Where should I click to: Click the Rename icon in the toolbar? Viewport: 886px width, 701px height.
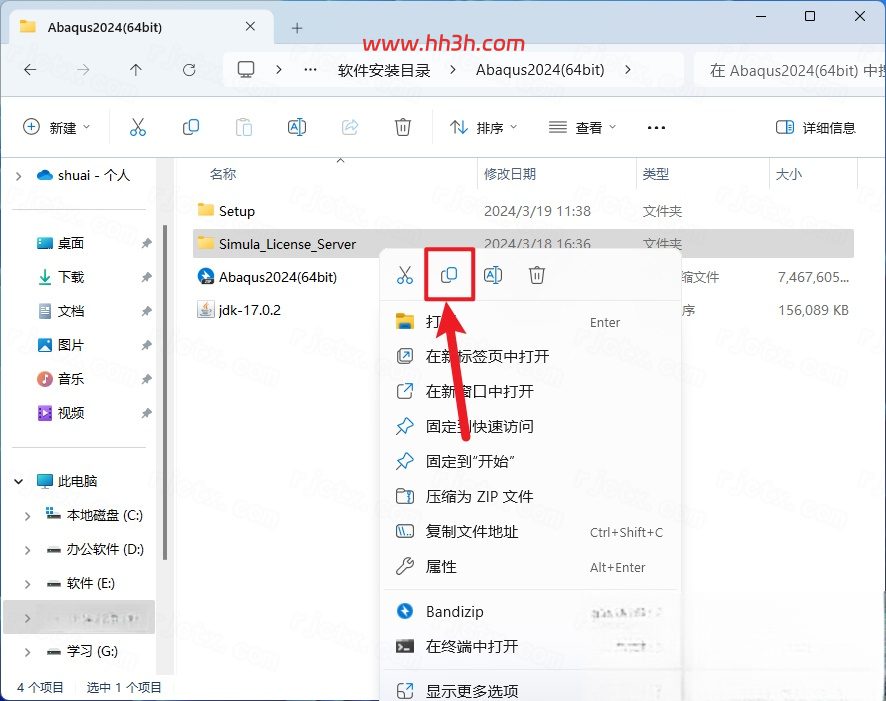[297, 128]
